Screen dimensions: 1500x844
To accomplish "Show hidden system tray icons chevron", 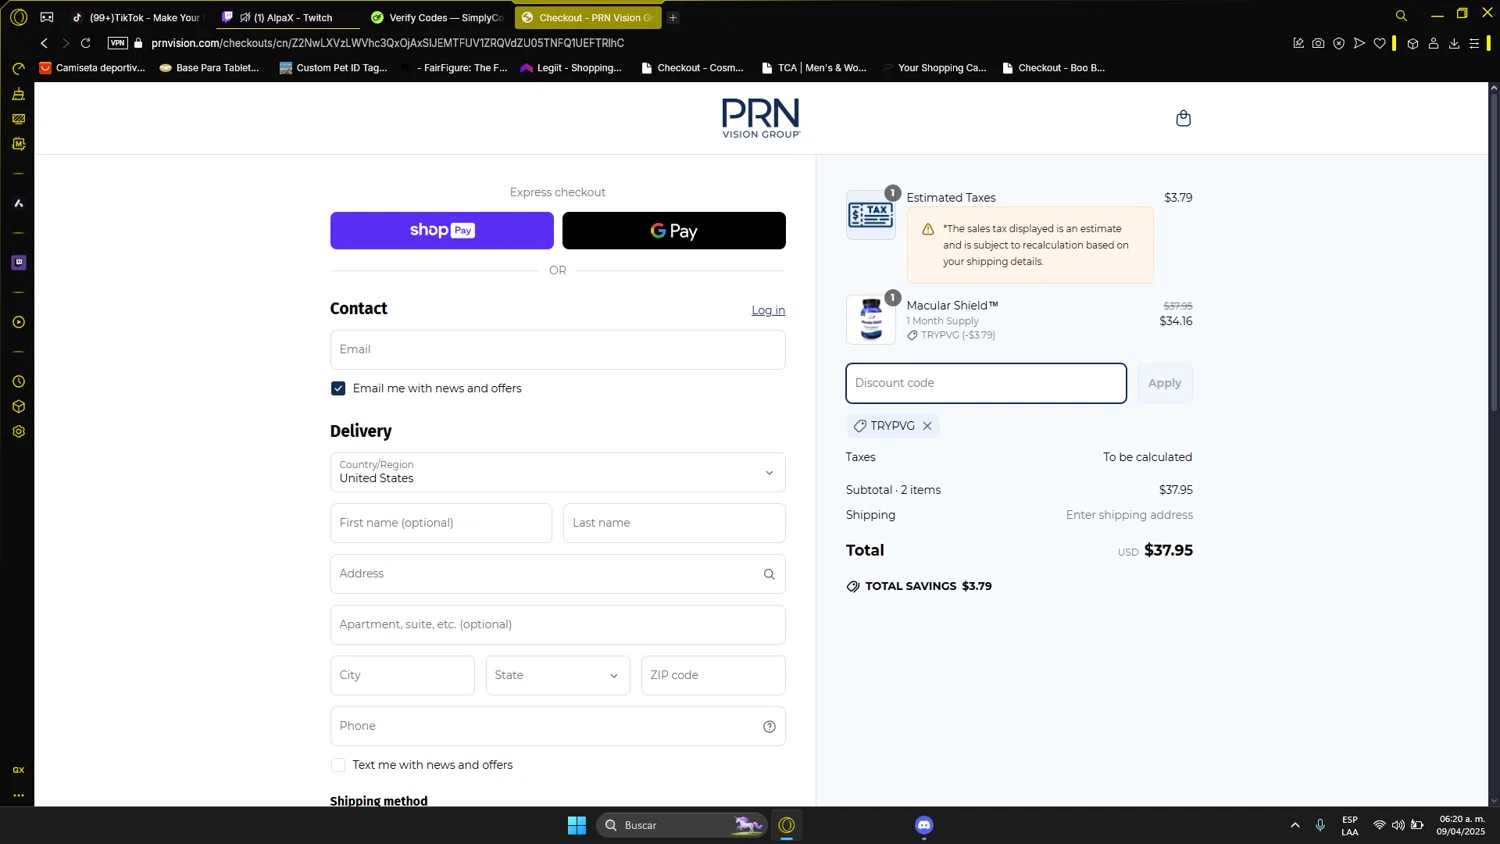I will click(x=1295, y=825).
